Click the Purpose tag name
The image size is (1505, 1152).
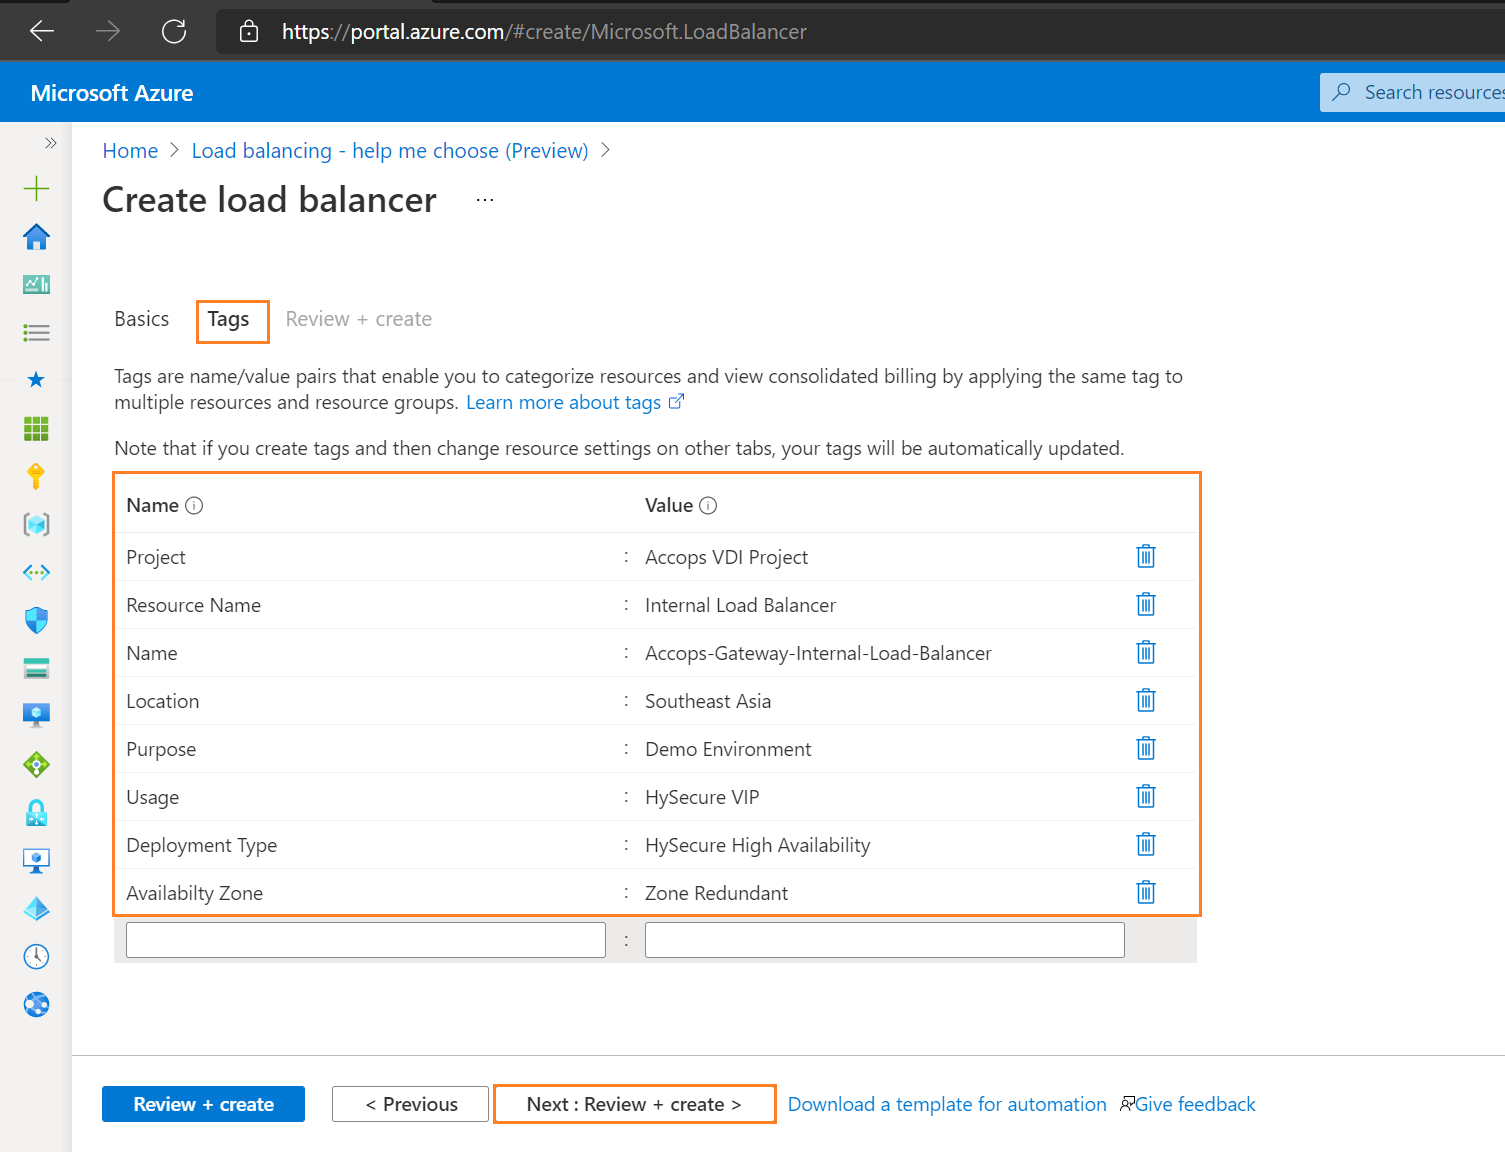(161, 749)
